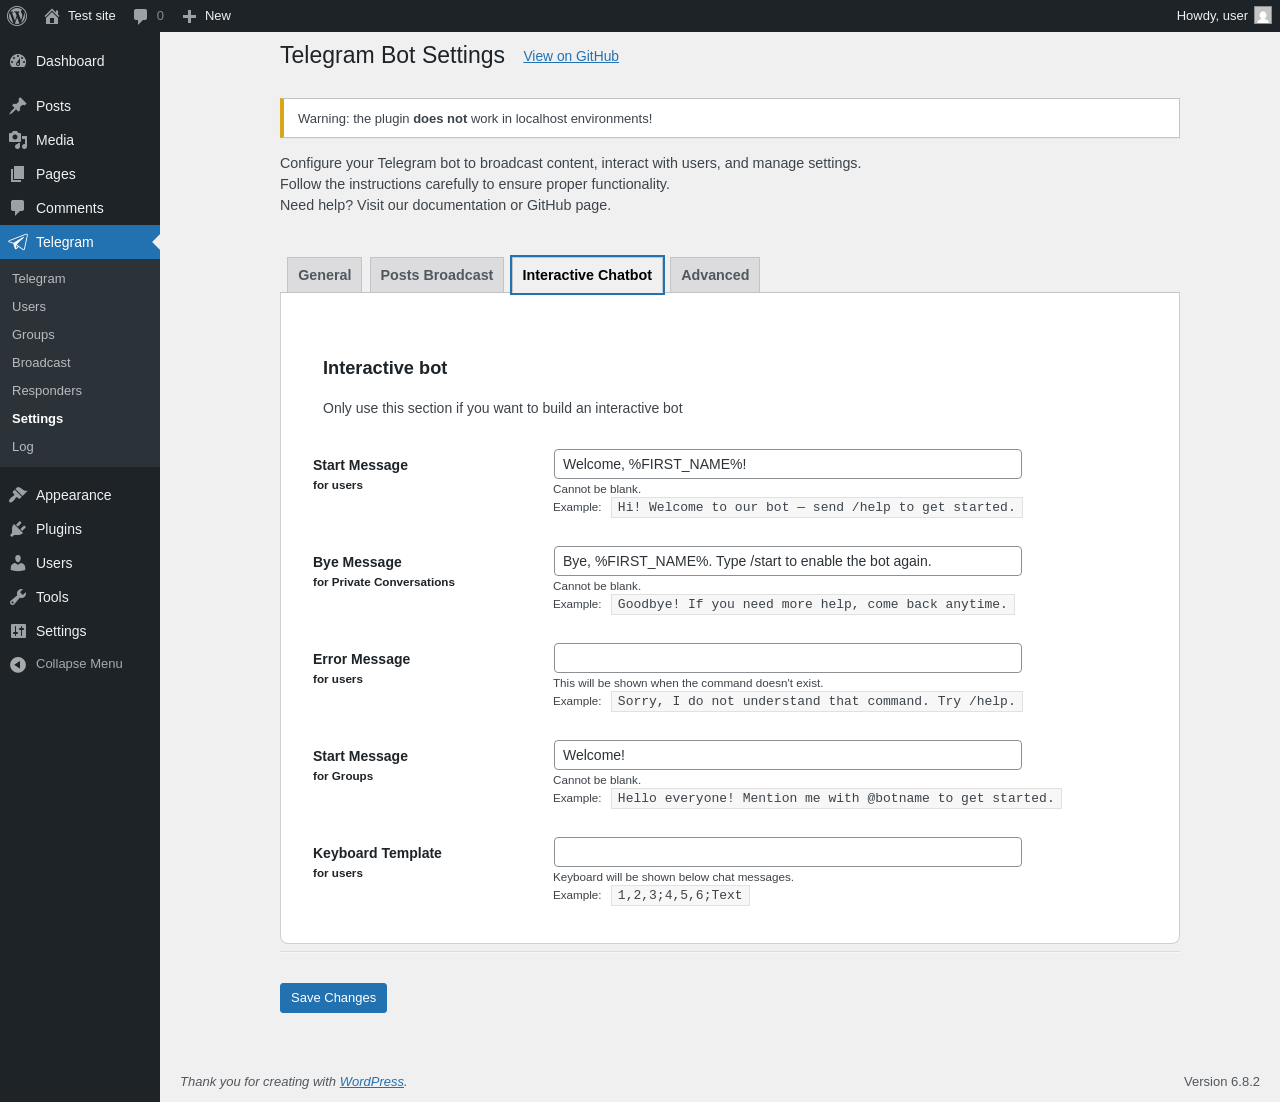Viewport: 1280px width, 1102px height.
Task: Click example 'Sorry, I do not understand'
Action: click(817, 701)
